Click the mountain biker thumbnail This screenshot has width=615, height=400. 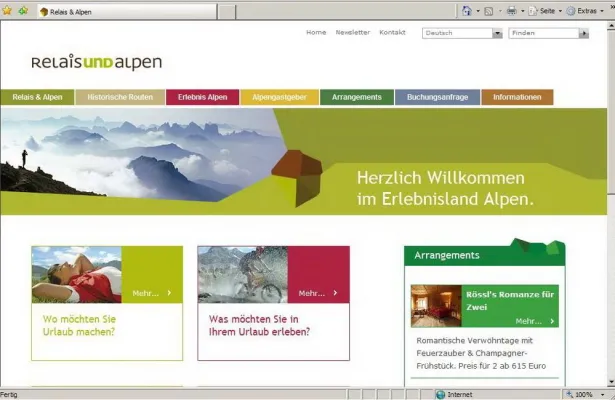click(x=243, y=275)
